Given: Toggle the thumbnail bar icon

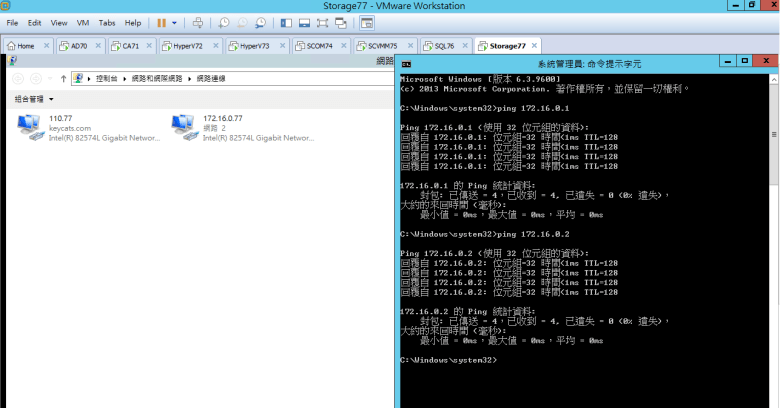Looking at the screenshot, I should click(x=303, y=22).
